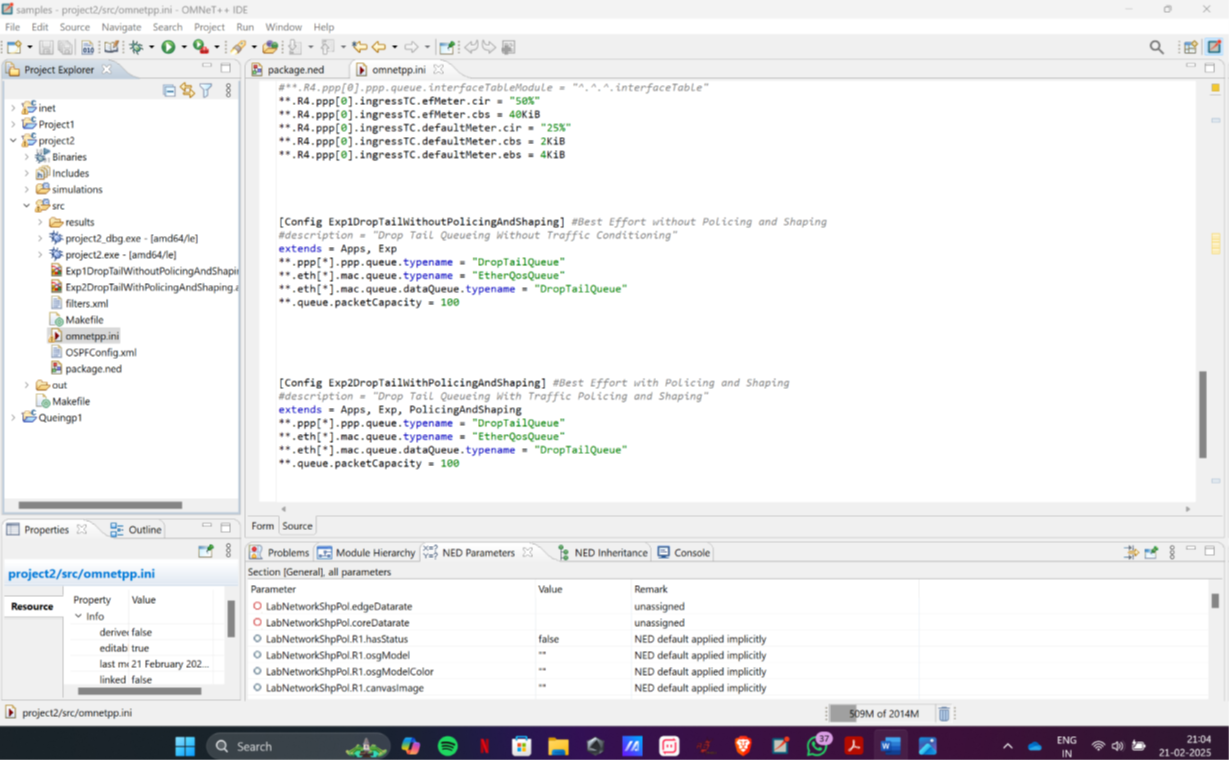This screenshot has width=1229, height=760.
Task: Click the Windows Start button
Action: 185,746
